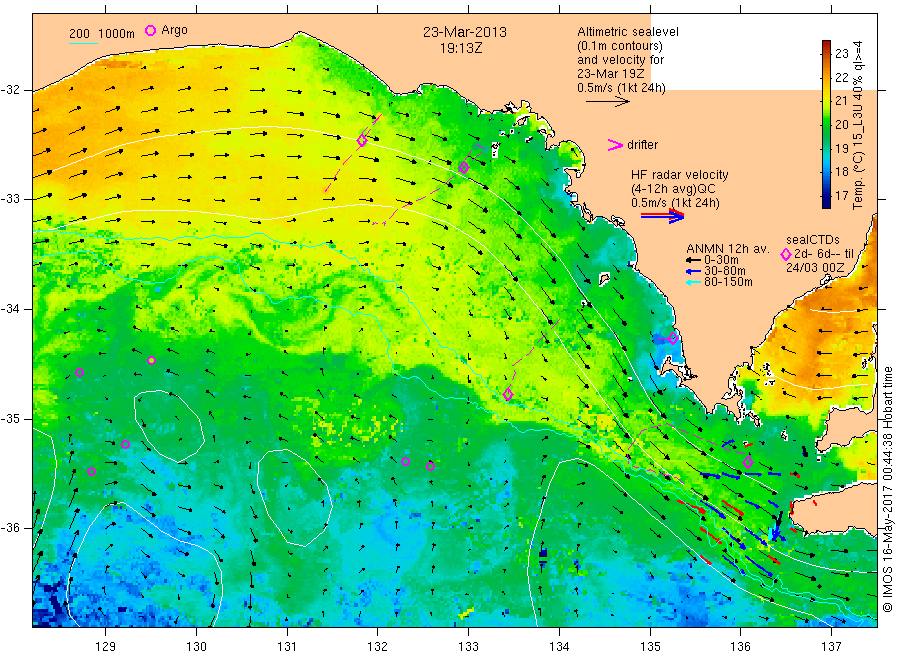This screenshot has height=660, width=900.
Task: Click sealCTD diamond near 133°E, 32.7°S
Action: click(464, 168)
